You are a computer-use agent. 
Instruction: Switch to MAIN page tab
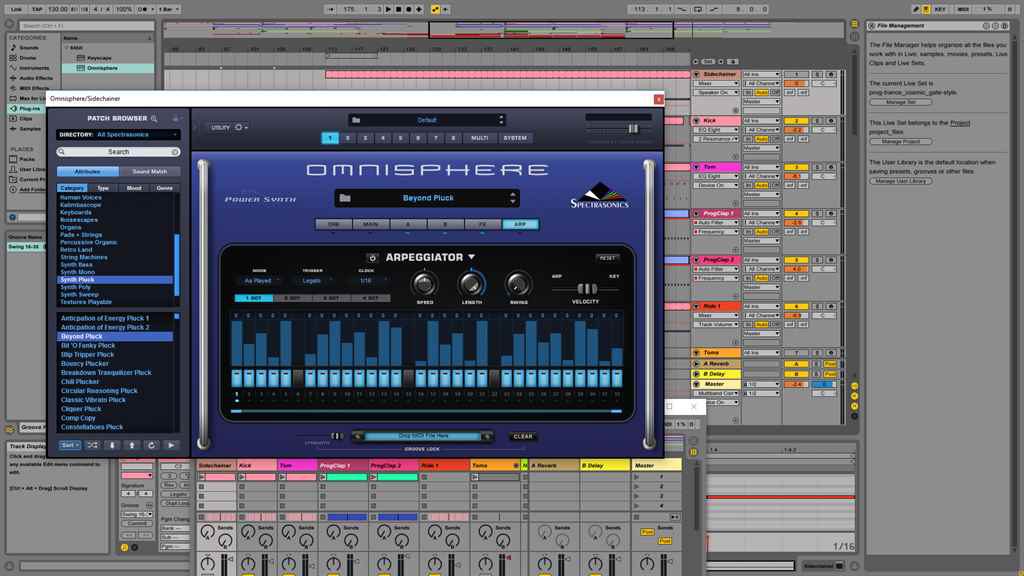tap(370, 224)
